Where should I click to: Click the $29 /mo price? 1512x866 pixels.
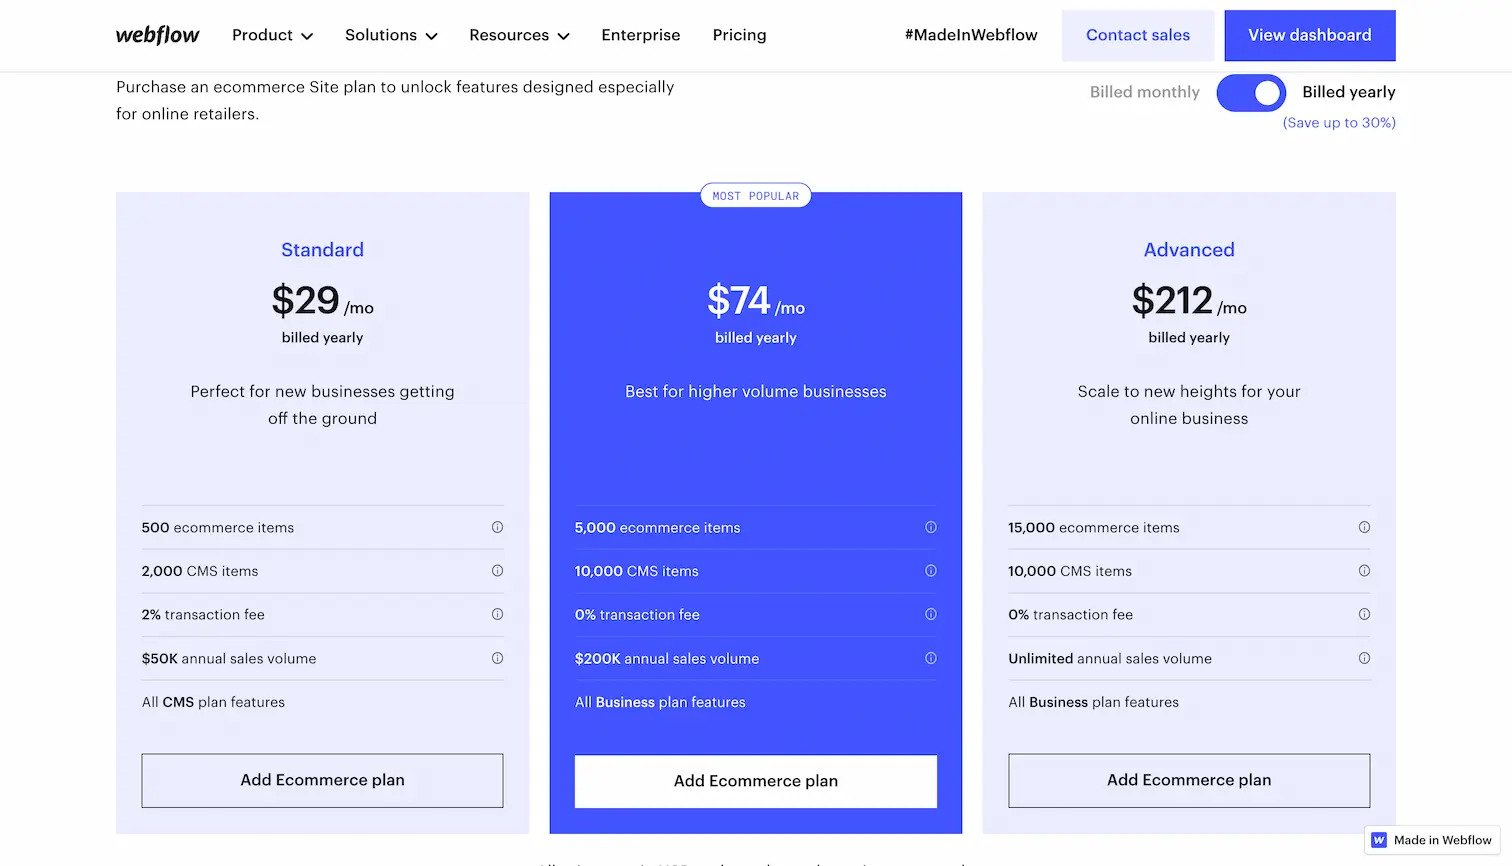(x=322, y=301)
